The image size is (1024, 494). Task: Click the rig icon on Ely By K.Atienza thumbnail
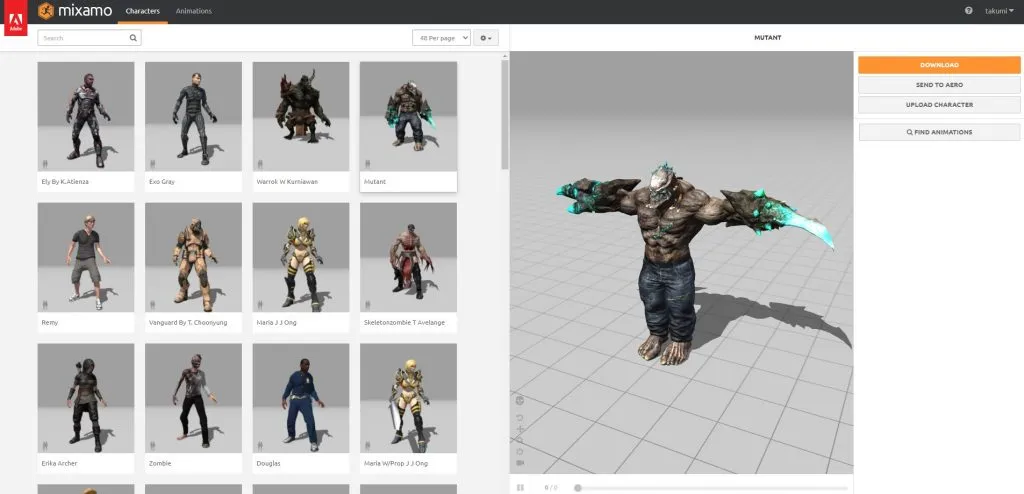pos(45,164)
